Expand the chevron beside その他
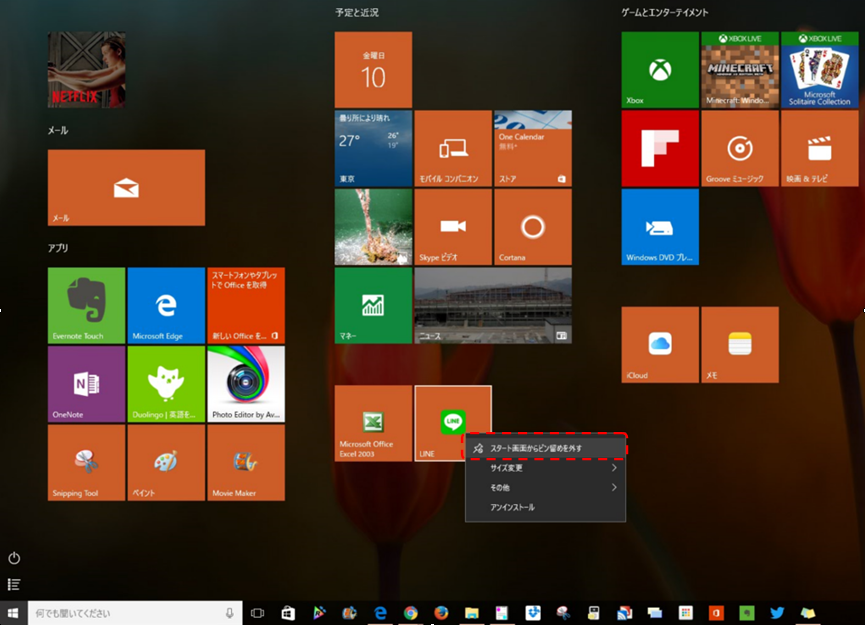Screen dimensions: 865x625 pos(614,487)
